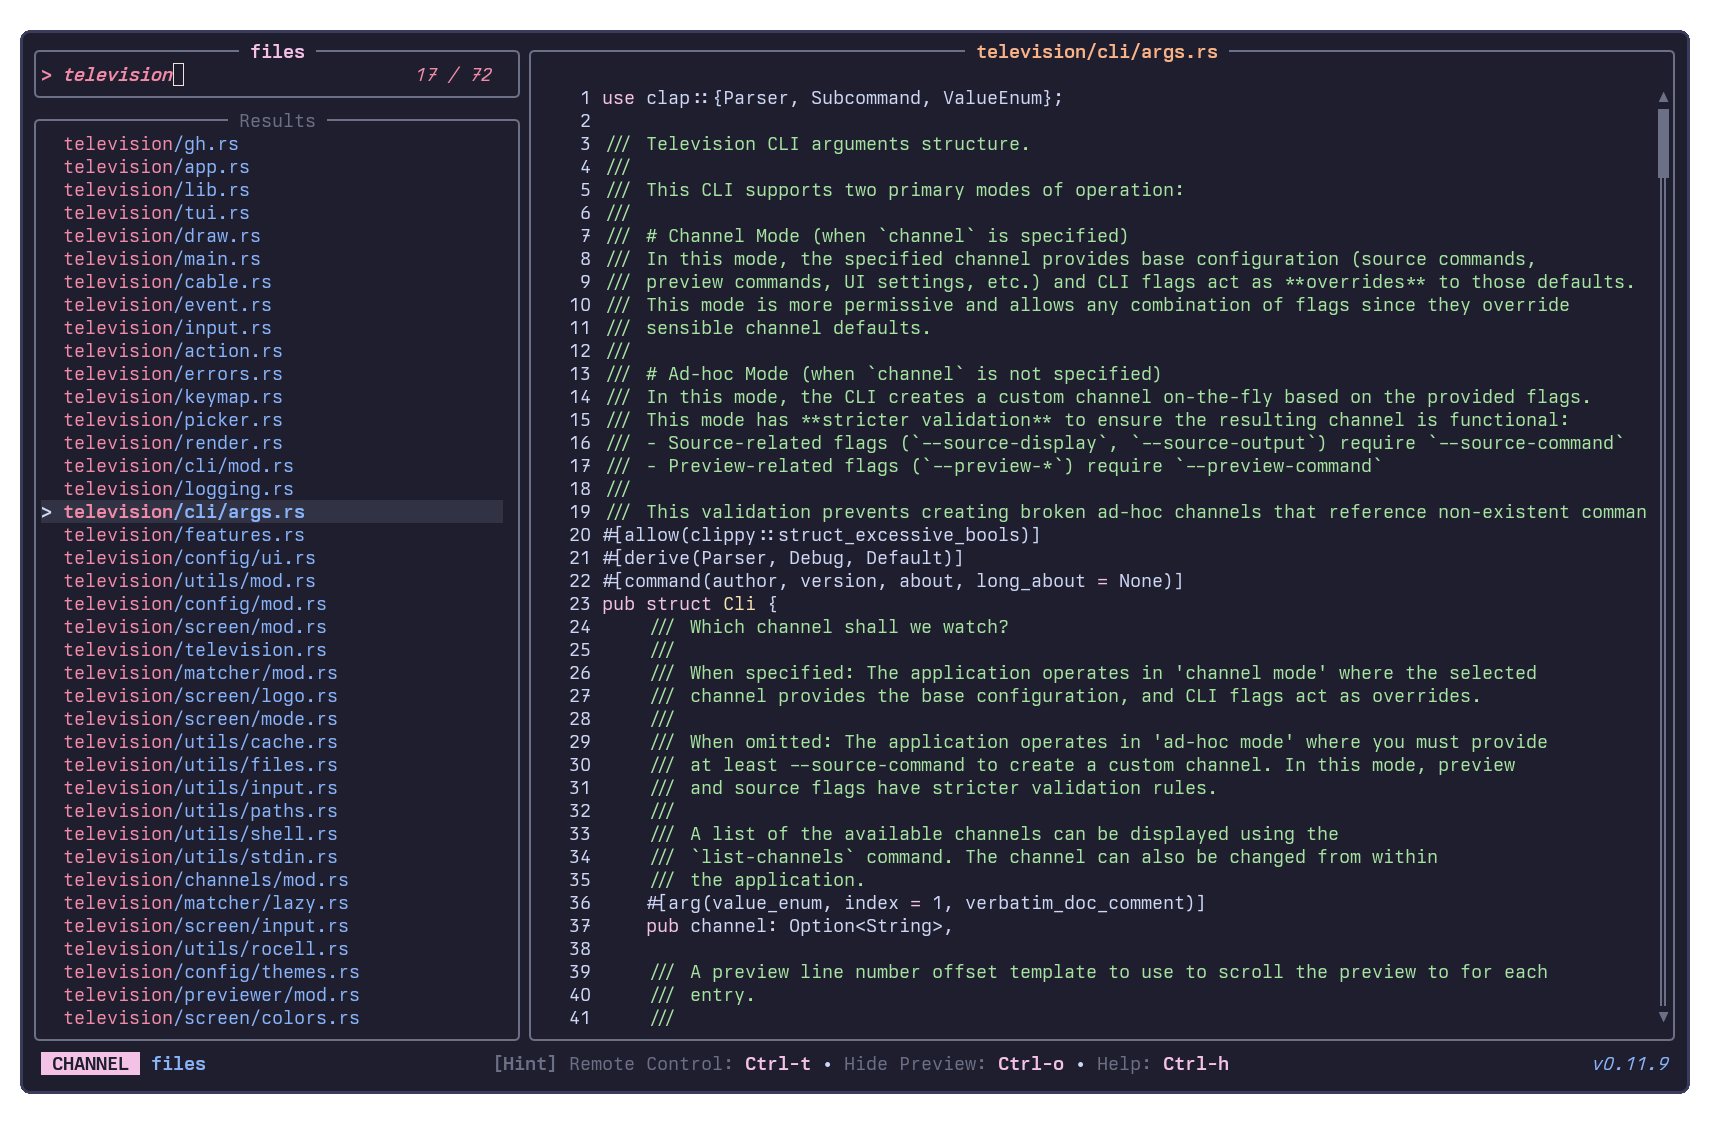Select television/utils/mod.rs result
Viewport: 1710px width, 1122px height.
click(190, 581)
